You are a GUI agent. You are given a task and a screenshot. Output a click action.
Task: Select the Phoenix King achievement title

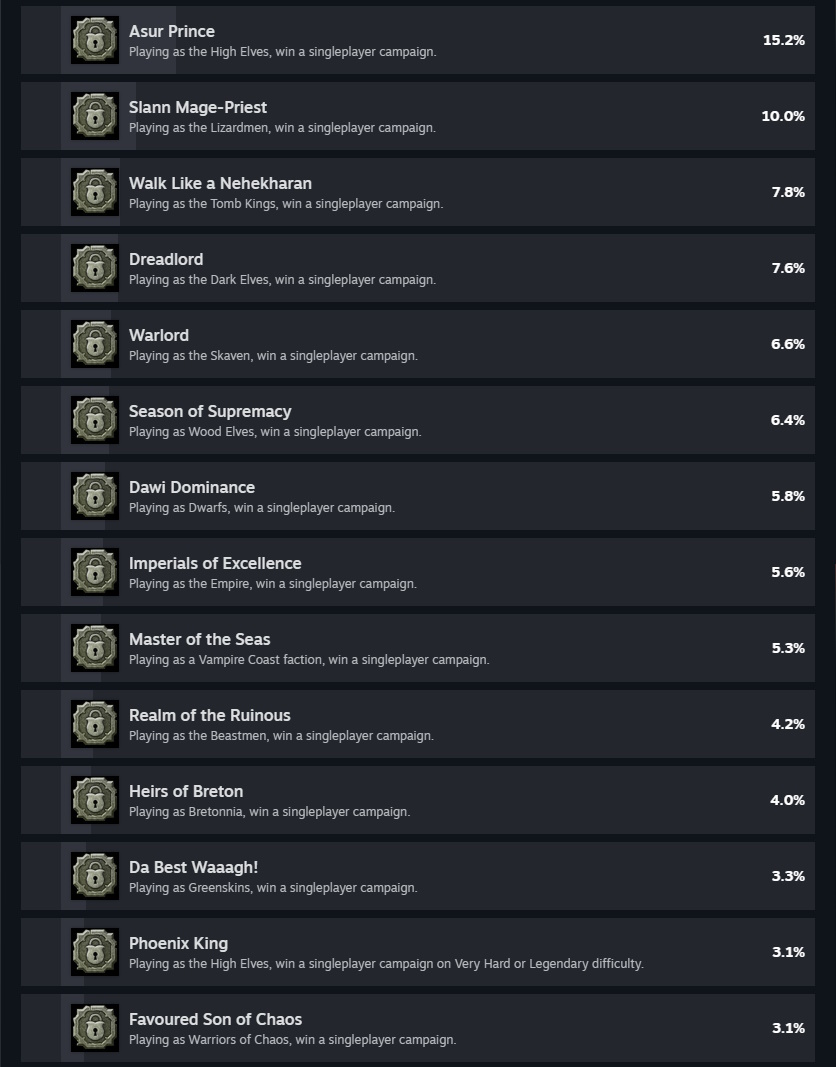tap(178, 943)
